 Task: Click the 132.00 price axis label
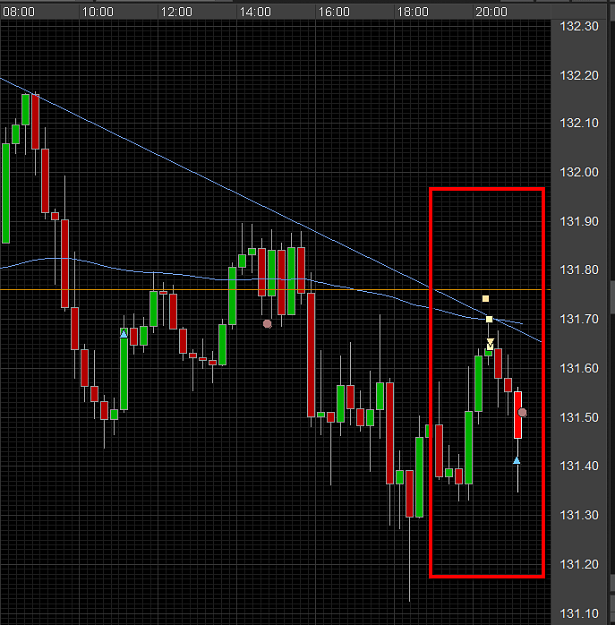point(579,172)
